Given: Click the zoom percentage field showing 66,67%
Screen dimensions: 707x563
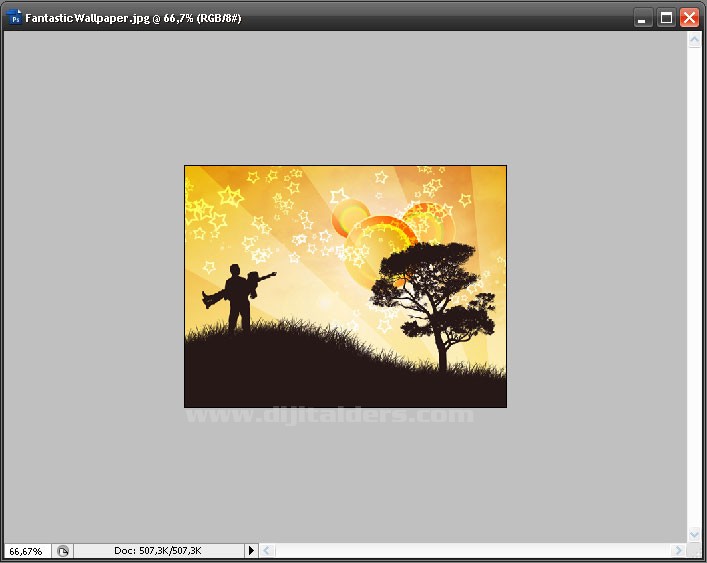Looking at the screenshot, I should pyautogui.click(x=26, y=551).
